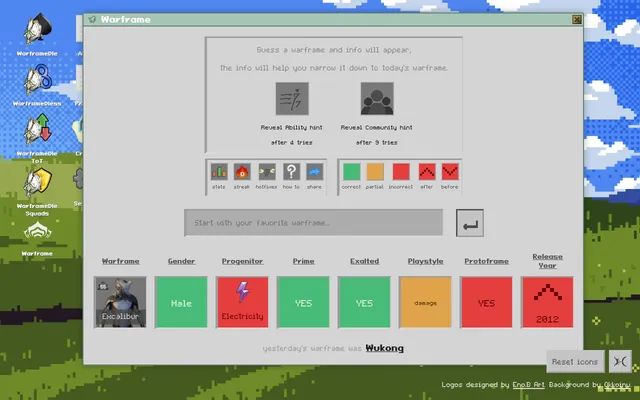Open the how to question mark icon
This screenshot has height=400, width=640.
pos(291,172)
